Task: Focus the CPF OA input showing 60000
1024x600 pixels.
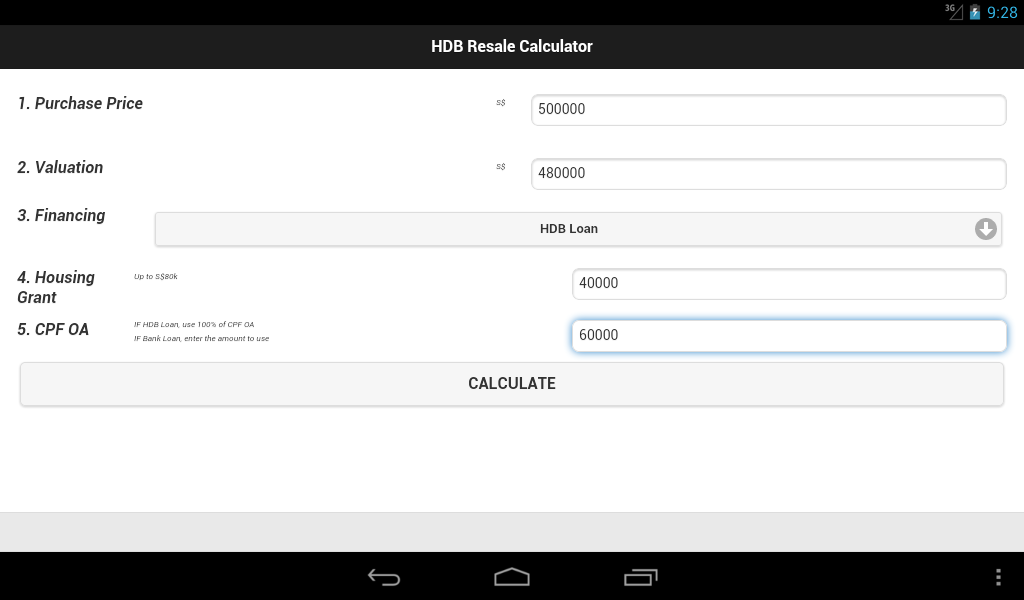Action: tap(789, 336)
